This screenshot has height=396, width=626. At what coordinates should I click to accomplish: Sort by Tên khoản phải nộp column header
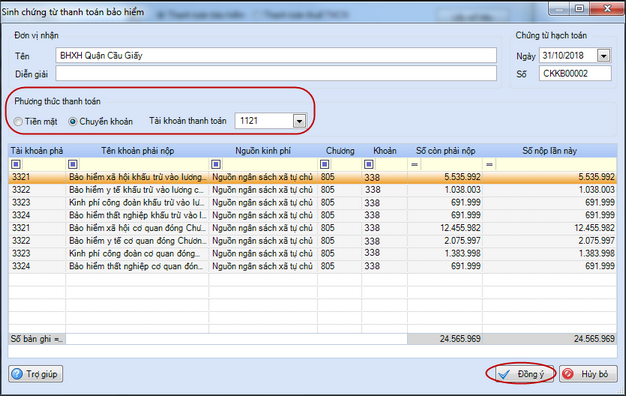[x=137, y=151]
